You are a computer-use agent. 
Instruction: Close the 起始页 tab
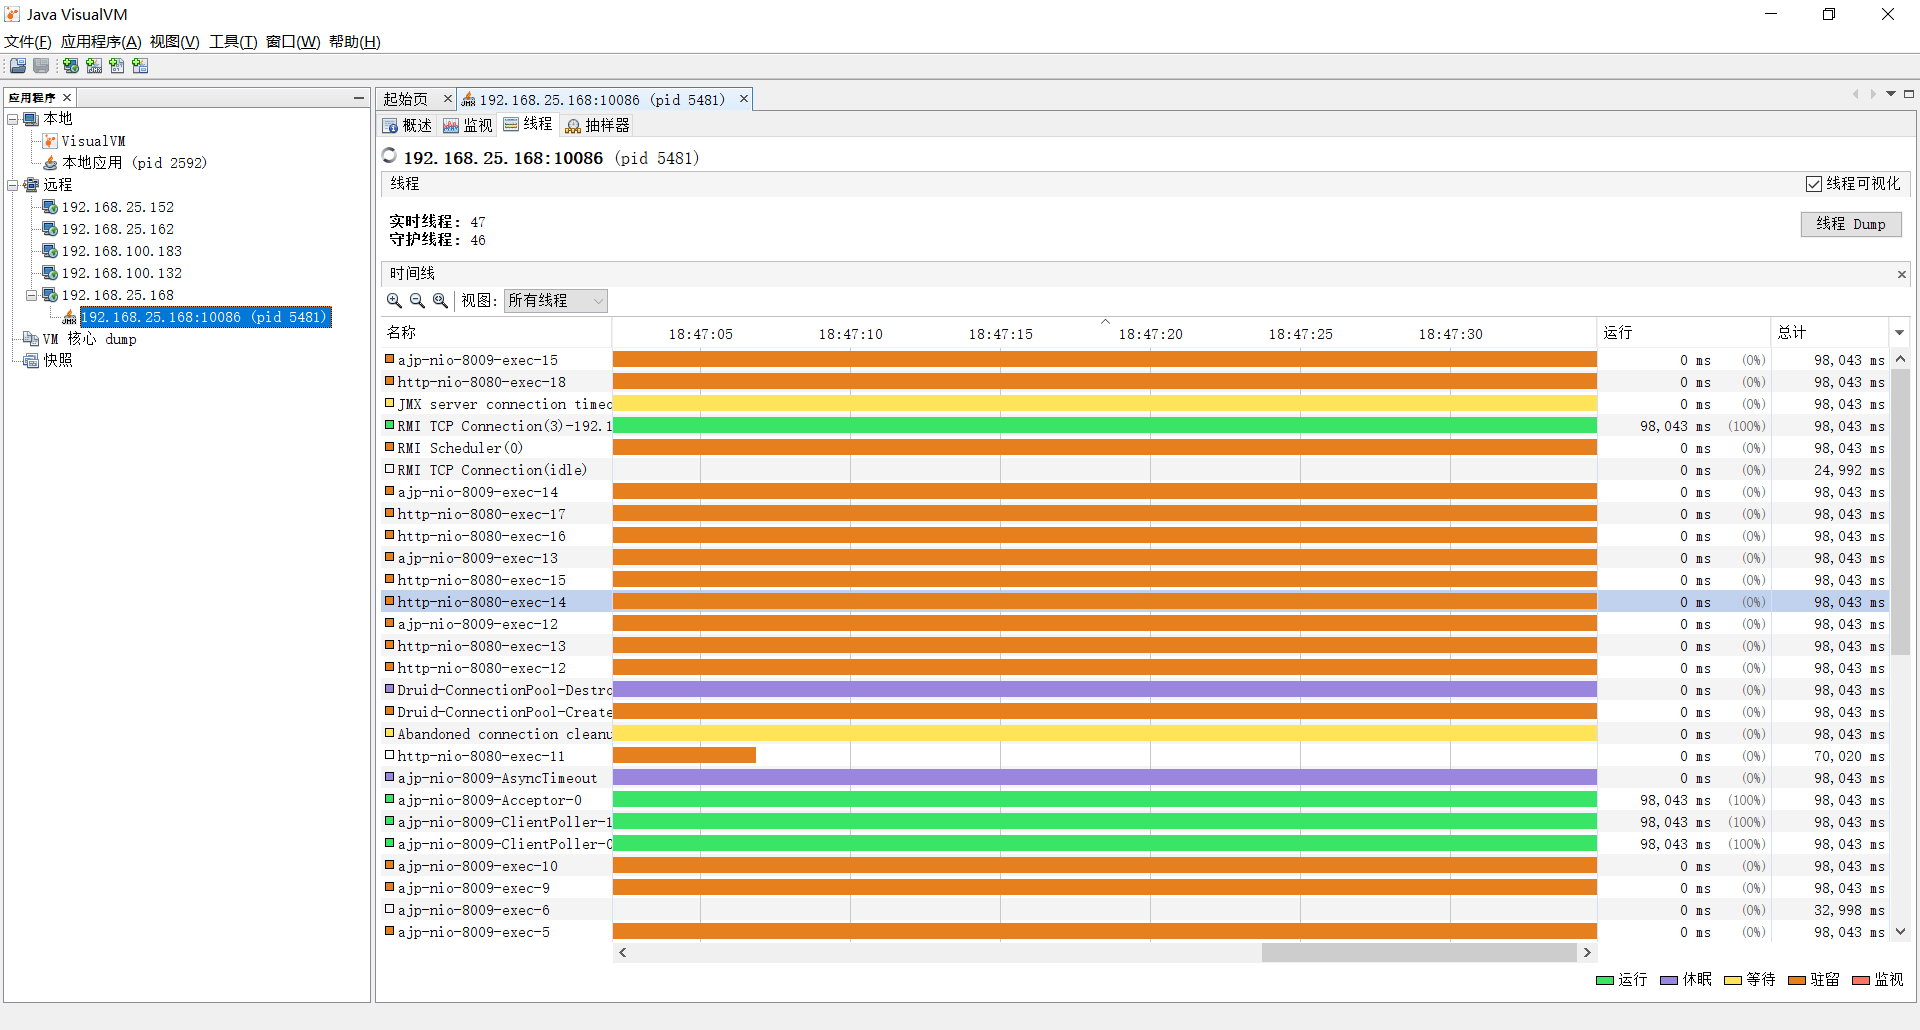pyautogui.click(x=448, y=99)
